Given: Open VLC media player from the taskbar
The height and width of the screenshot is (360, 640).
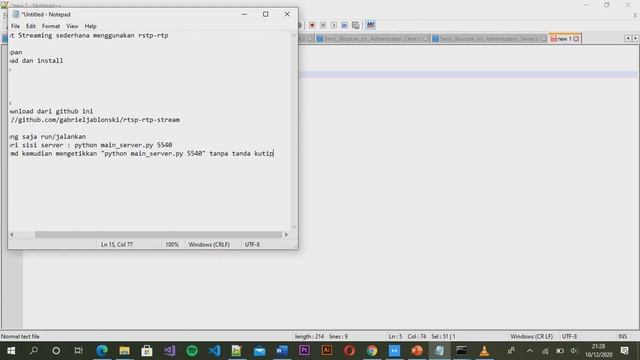Looking at the screenshot, I should coord(484,351).
